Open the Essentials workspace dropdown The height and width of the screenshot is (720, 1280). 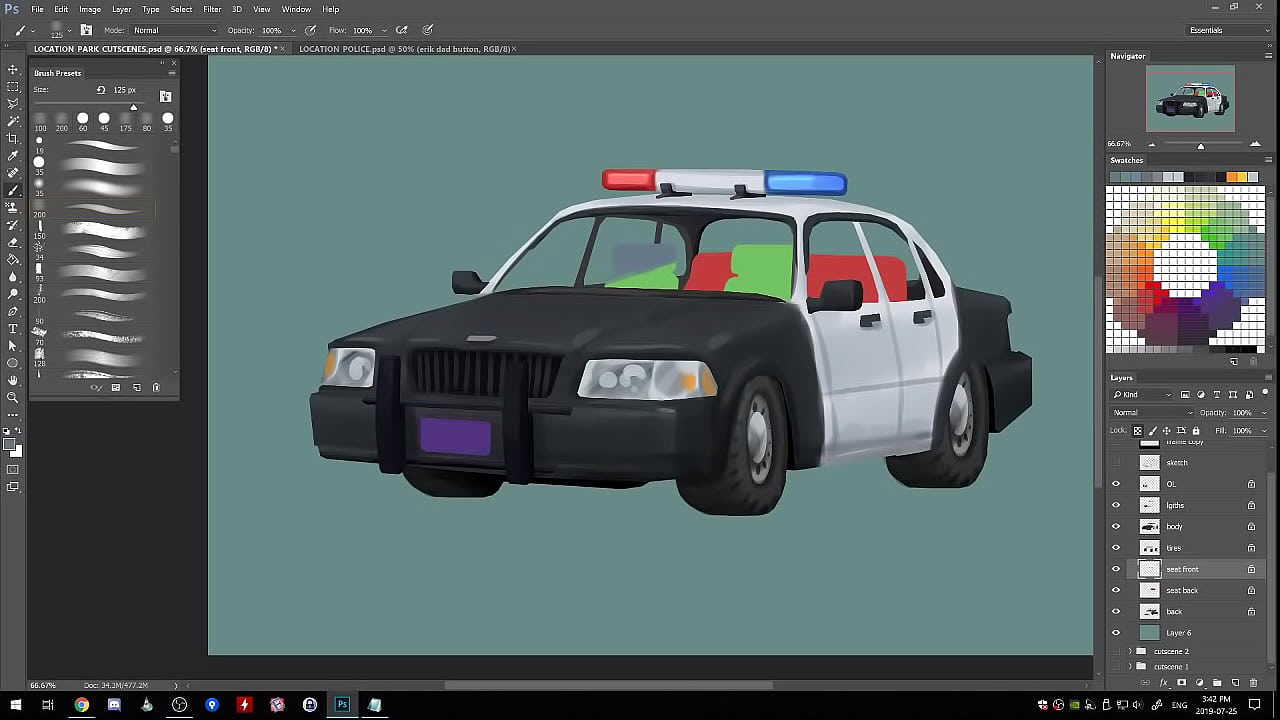1228,30
